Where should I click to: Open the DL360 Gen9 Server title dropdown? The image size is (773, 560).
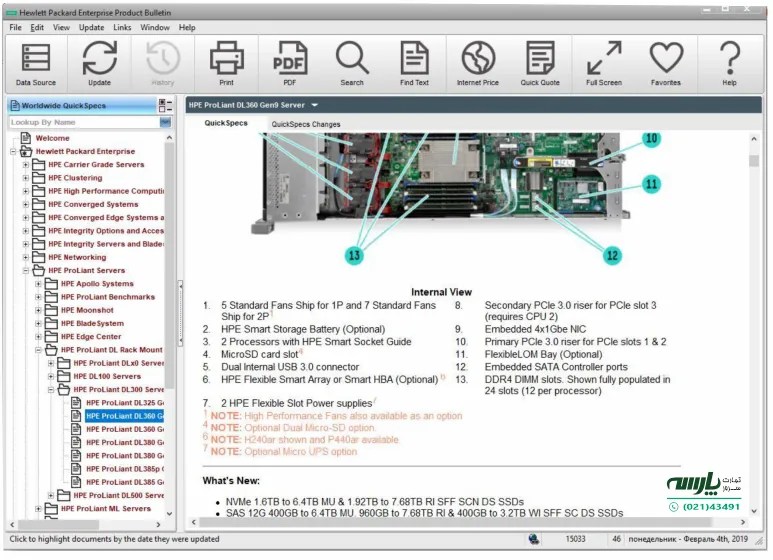(x=315, y=105)
